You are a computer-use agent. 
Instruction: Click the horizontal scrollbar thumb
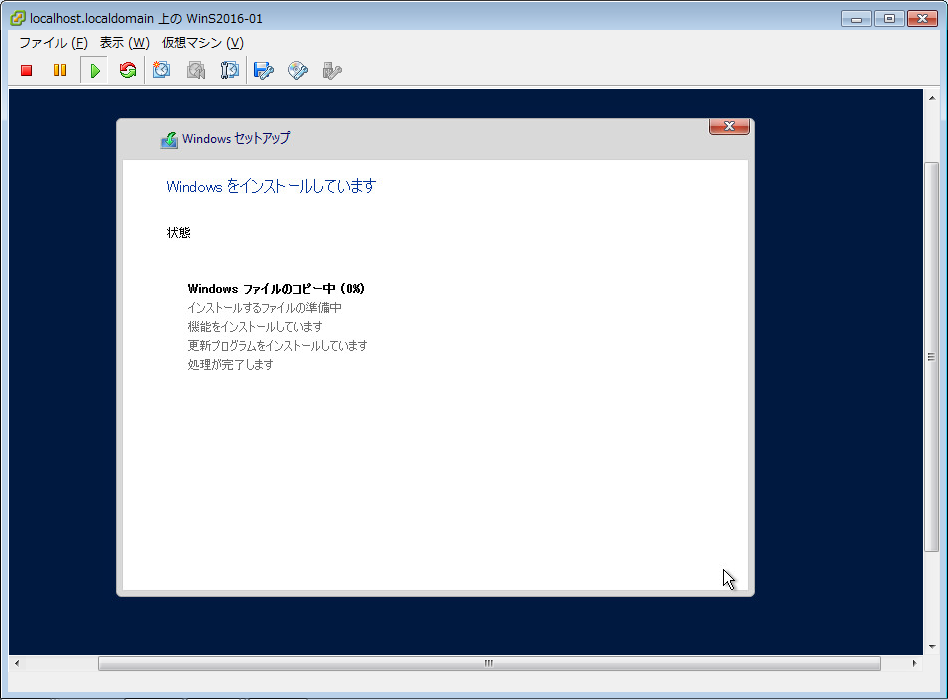tap(489, 663)
